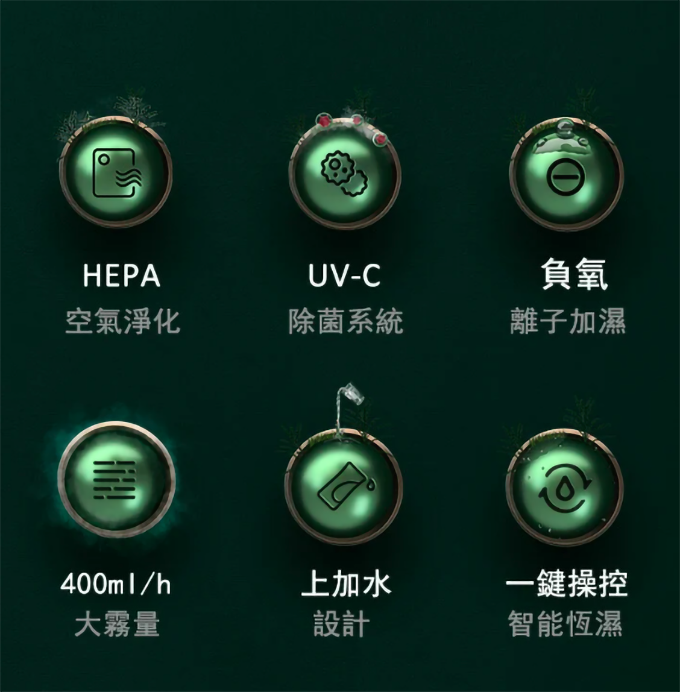
Task: Select the 上加水 heading label
Action: click(x=346, y=583)
